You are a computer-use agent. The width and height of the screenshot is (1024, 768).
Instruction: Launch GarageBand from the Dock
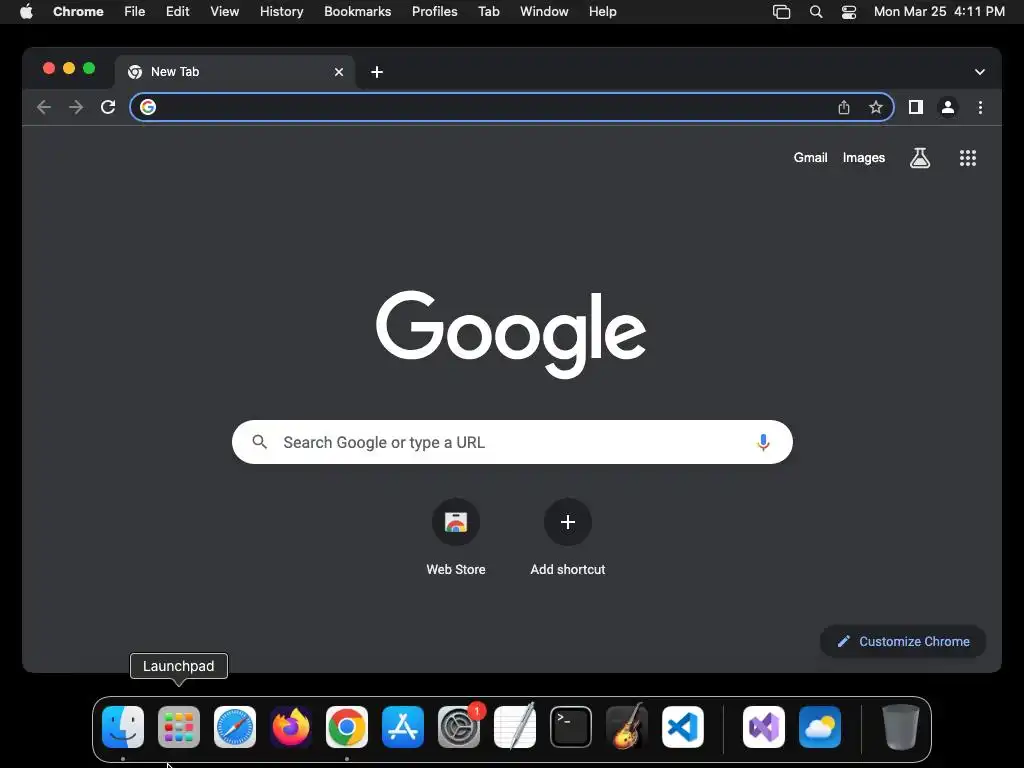click(627, 727)
